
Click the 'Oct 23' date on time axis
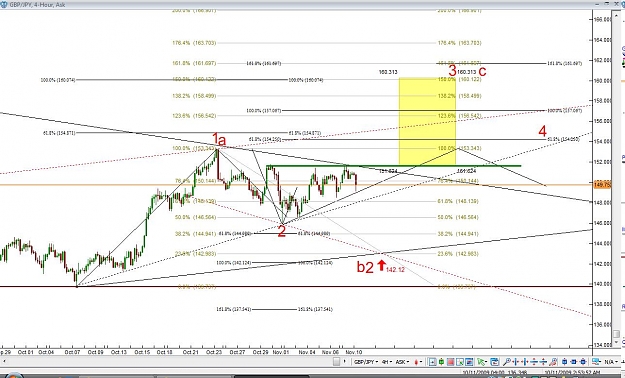(214, 352)
